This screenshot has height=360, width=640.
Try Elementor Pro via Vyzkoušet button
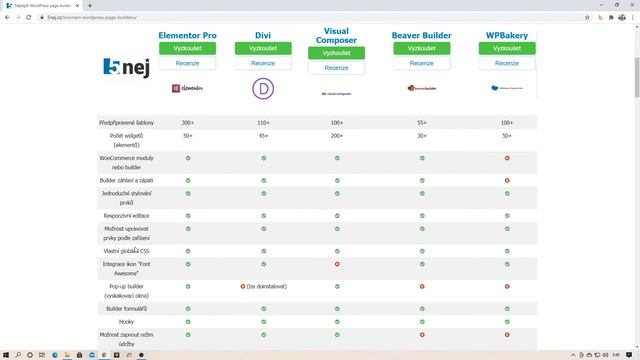coord(187,48)
